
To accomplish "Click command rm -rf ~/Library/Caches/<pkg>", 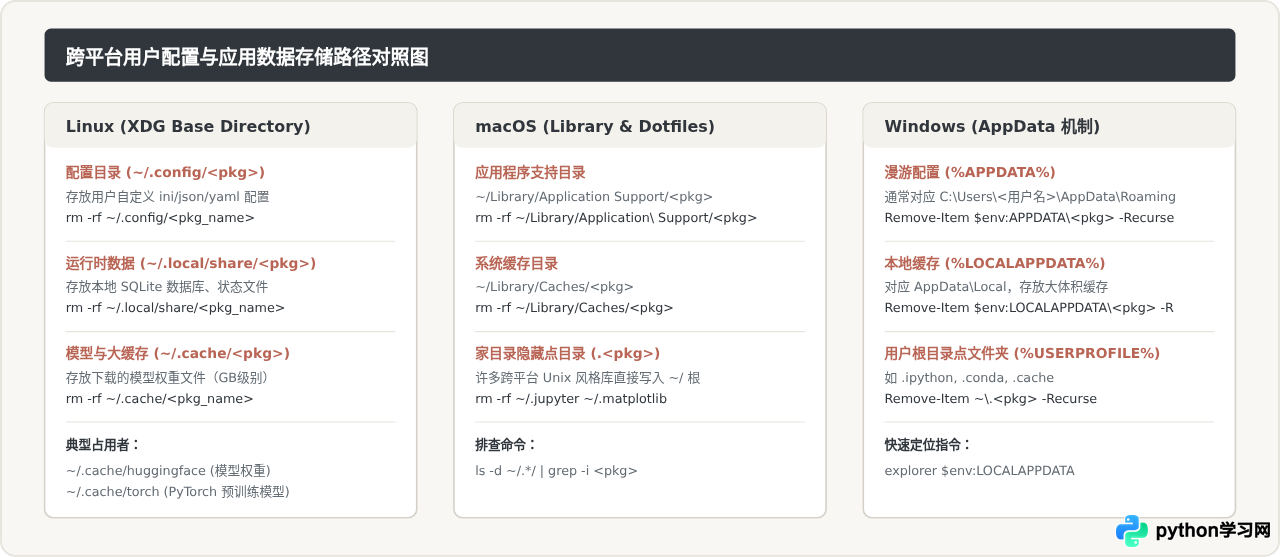I will tap(574, 307).
